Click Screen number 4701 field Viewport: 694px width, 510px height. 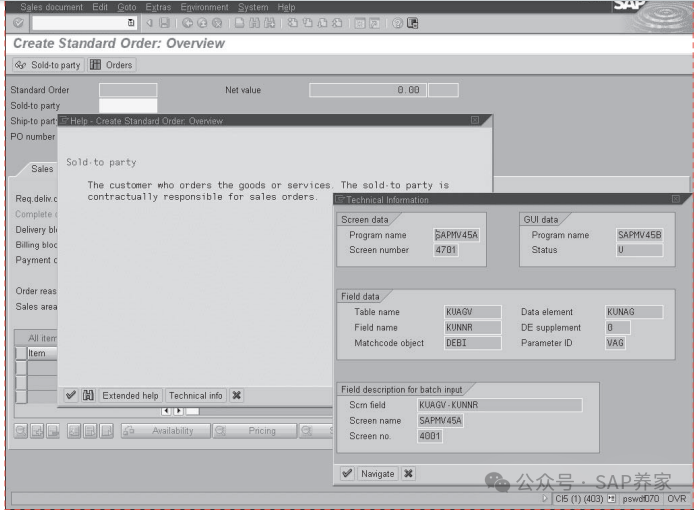pyautogui.click(x=446, y=250)
